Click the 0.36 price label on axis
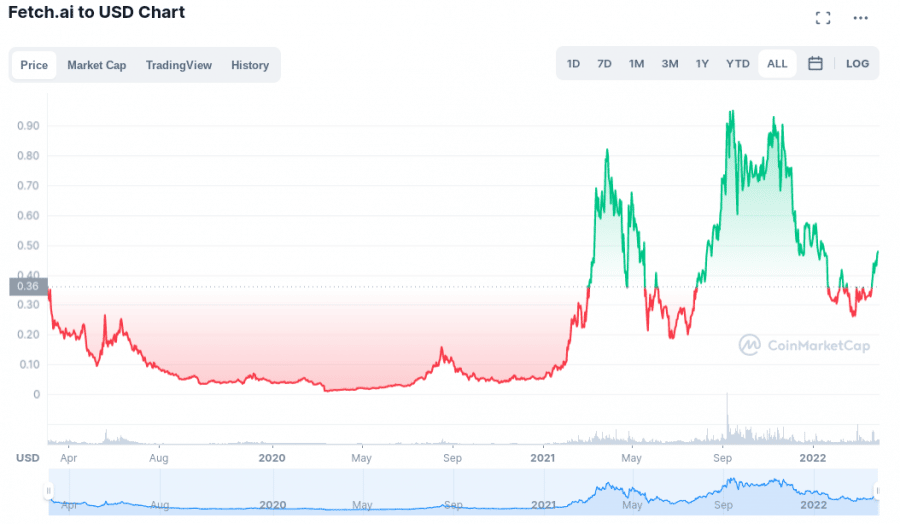Image resolution: width=900 pixels, height=524 pixels. pyautogui.click(x=28, y=286)
